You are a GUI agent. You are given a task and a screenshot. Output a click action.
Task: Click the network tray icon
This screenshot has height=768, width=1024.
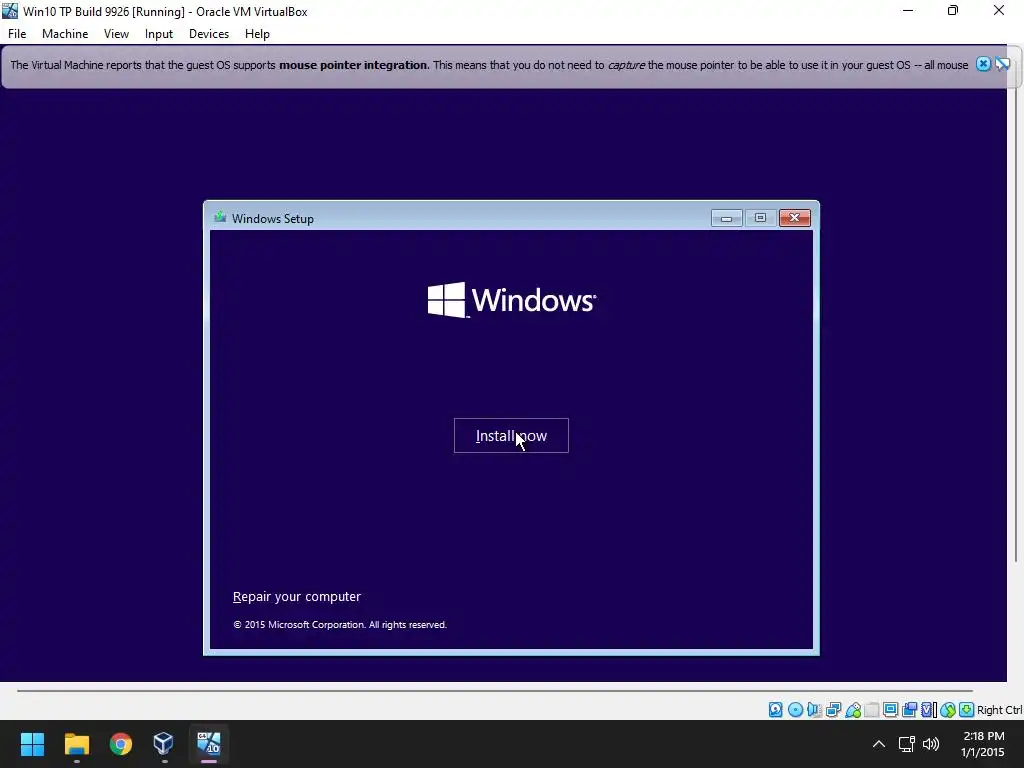(906, 744)
